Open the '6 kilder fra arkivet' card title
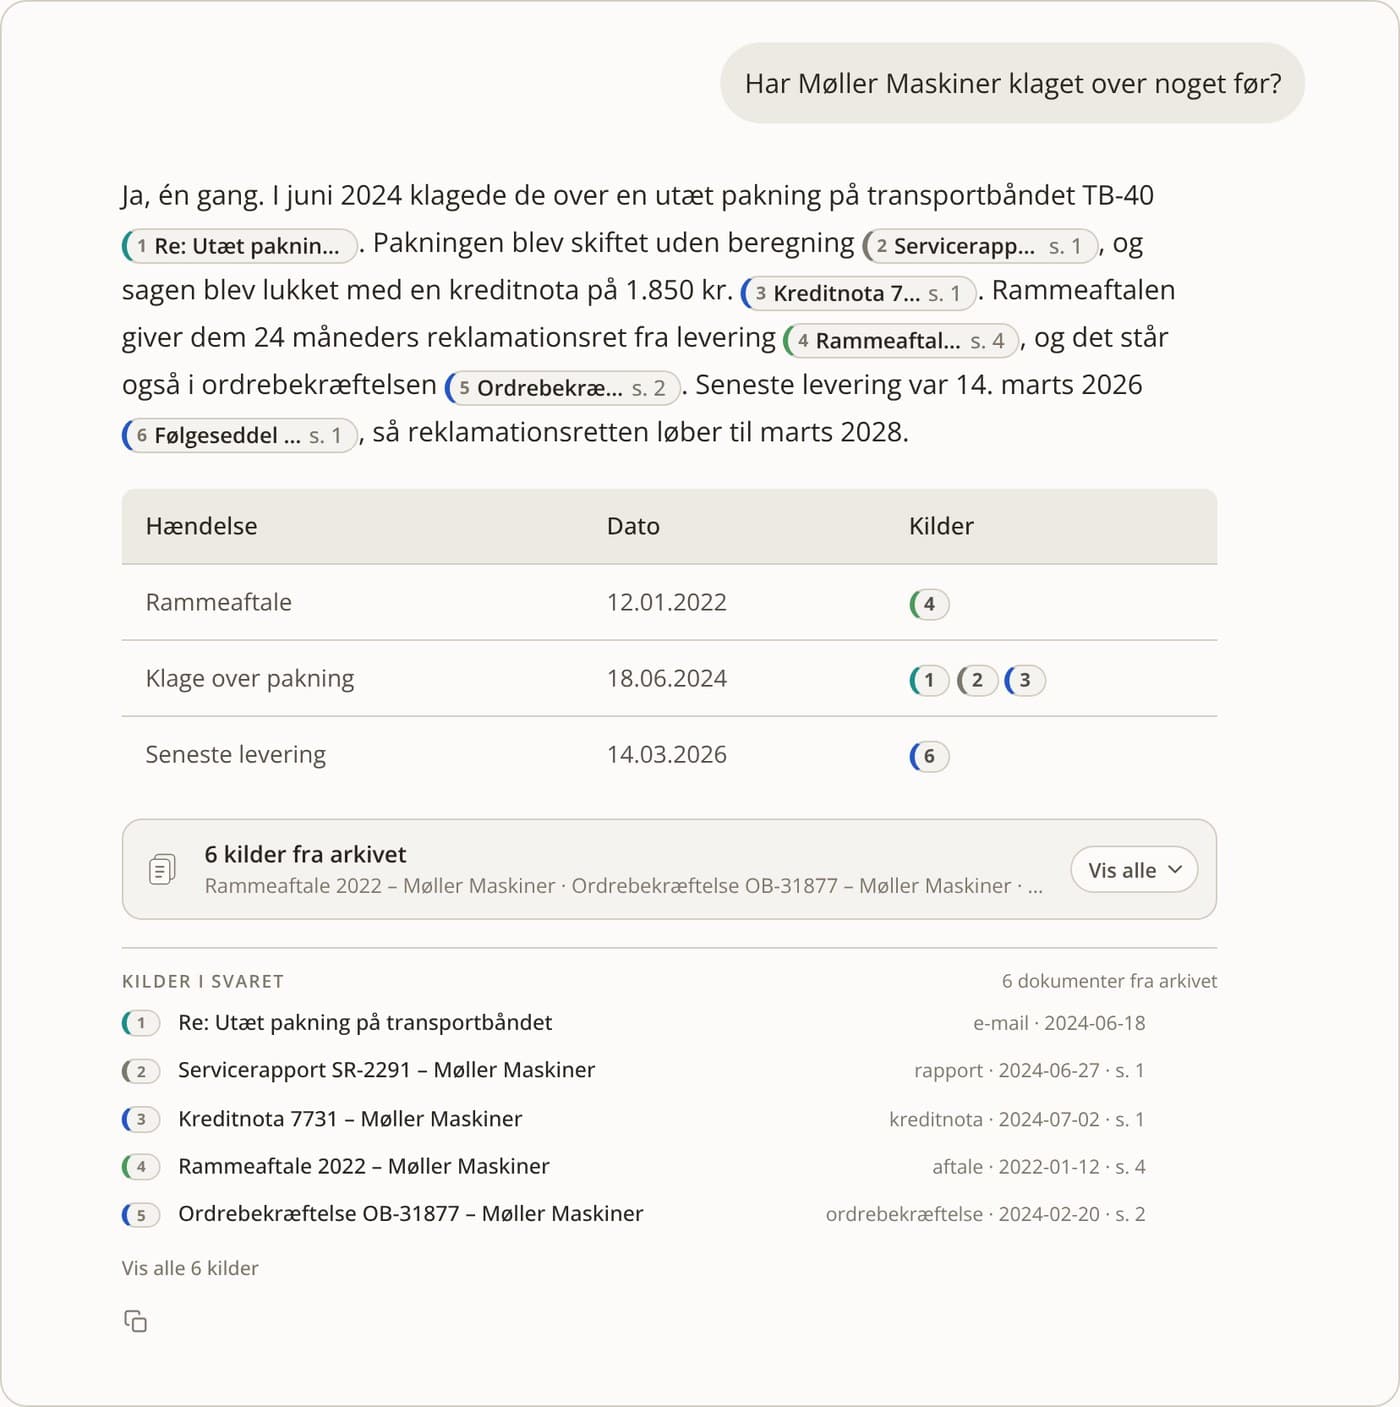The image size is (1400, 1407). click(305, 854)
